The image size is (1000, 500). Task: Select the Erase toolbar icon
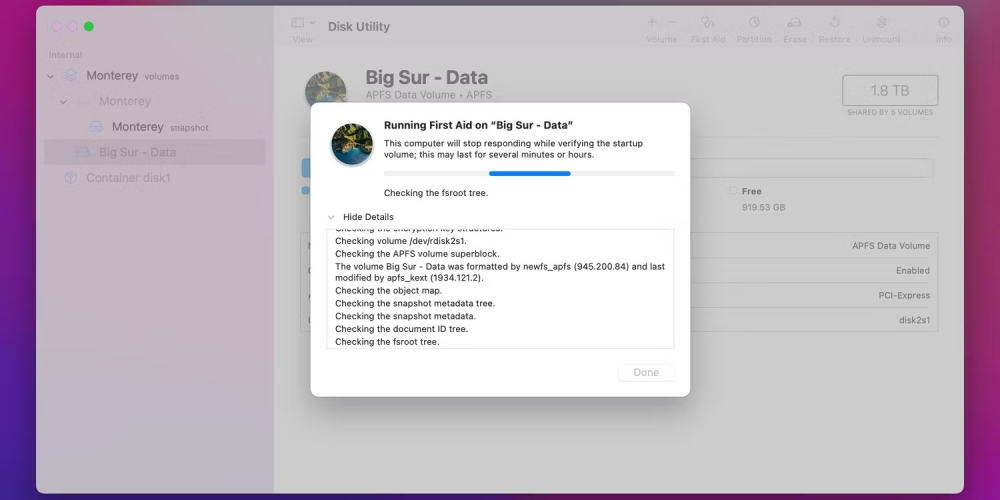coord(794,22)
